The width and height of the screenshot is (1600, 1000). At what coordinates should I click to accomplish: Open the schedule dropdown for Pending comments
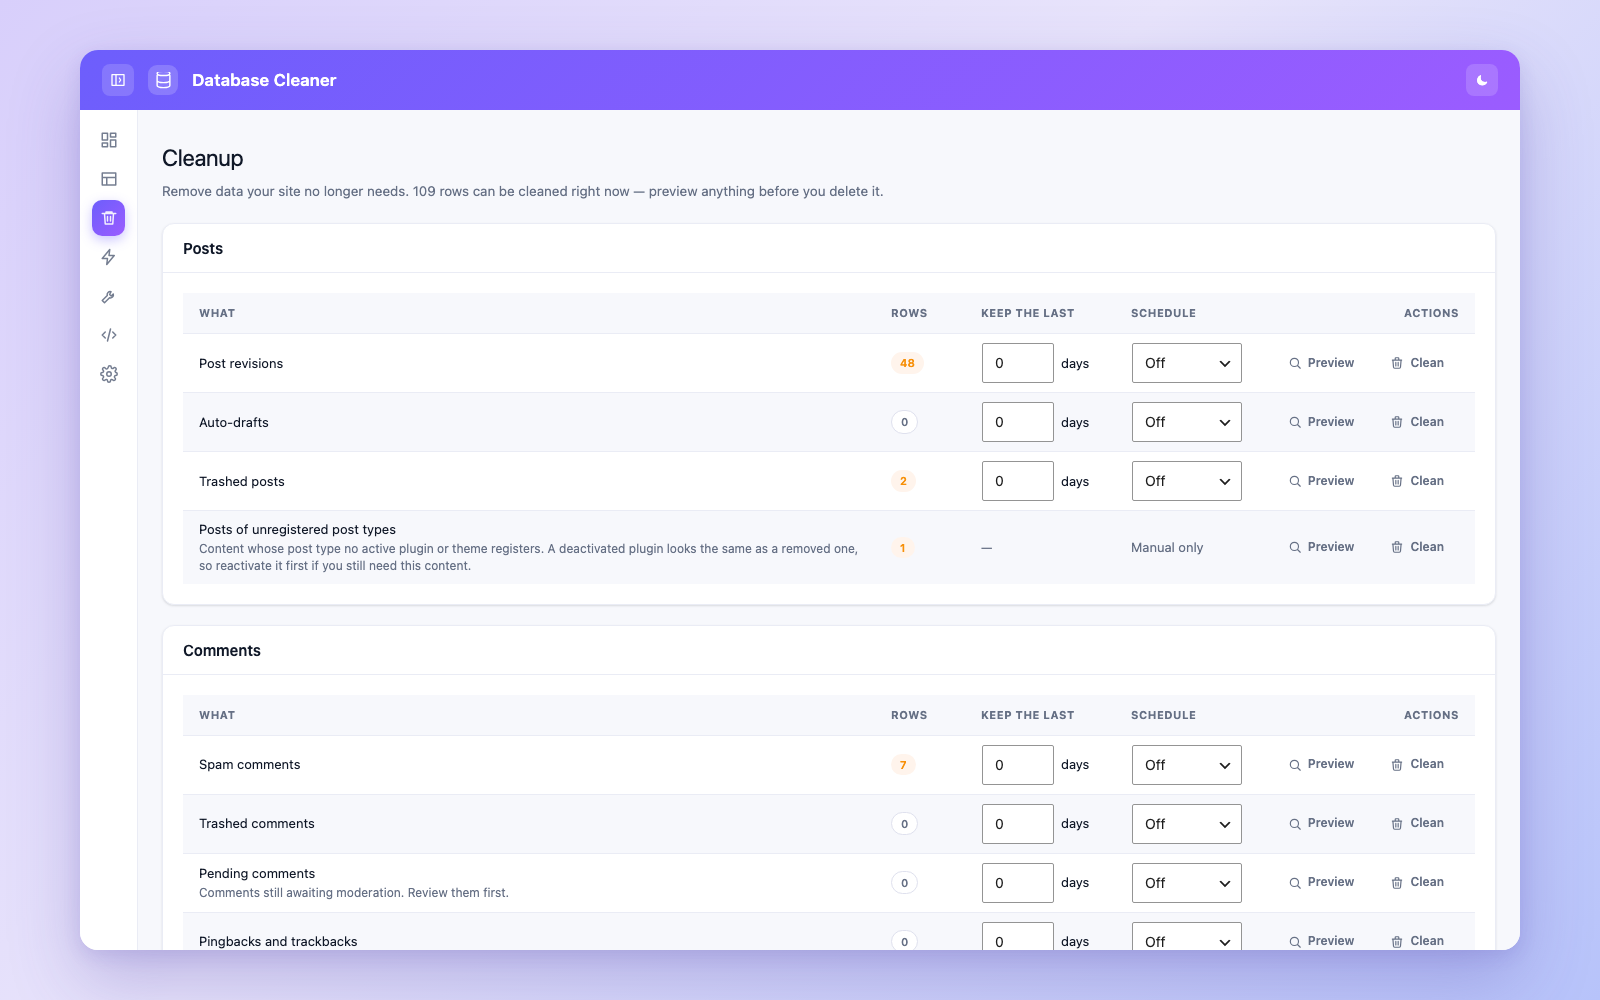1187,883
